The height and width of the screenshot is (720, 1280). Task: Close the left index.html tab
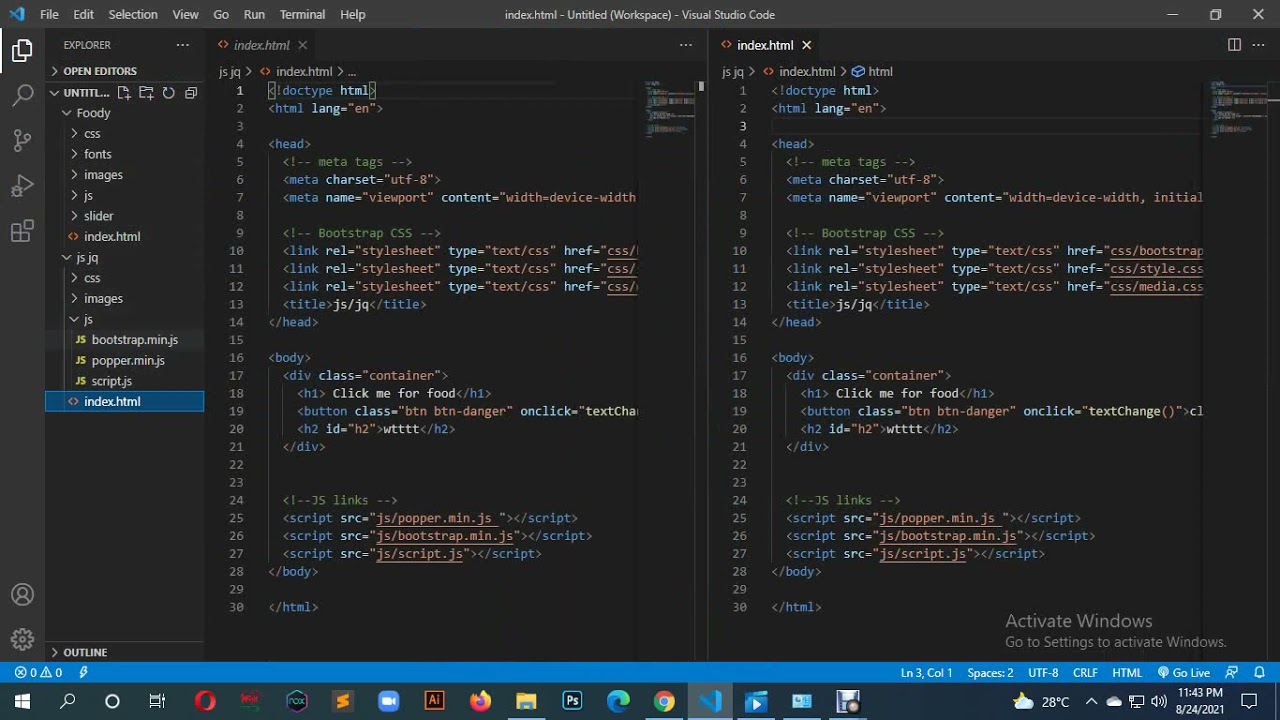[x=302, y=45]
